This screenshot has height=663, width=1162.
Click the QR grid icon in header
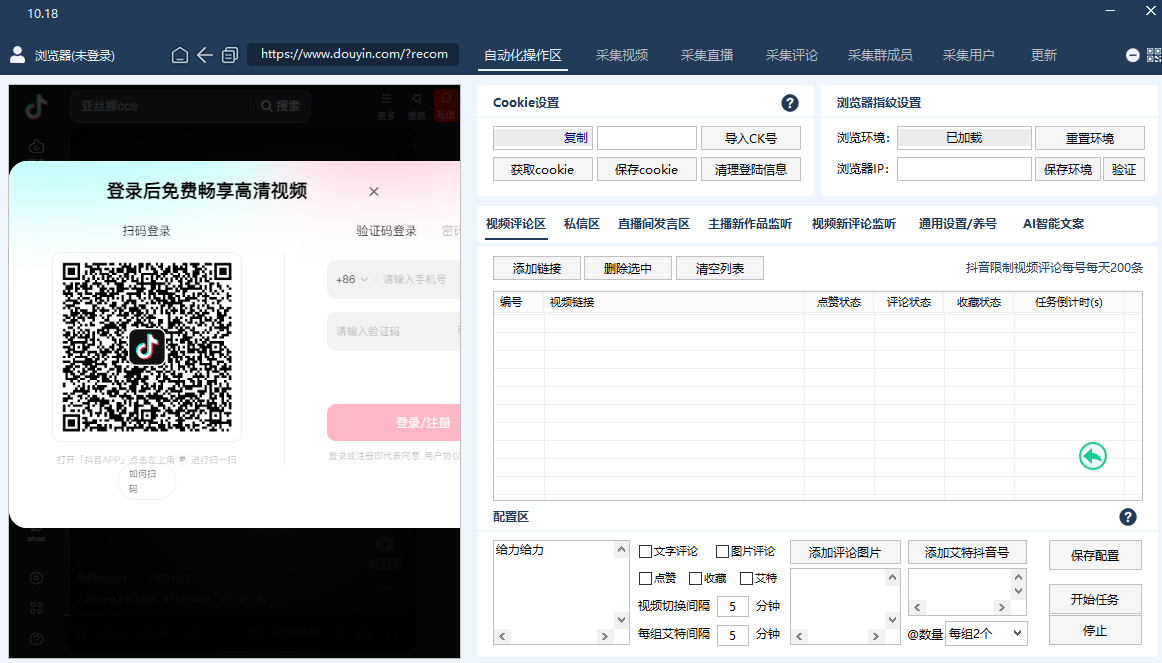pos(1154,56)
